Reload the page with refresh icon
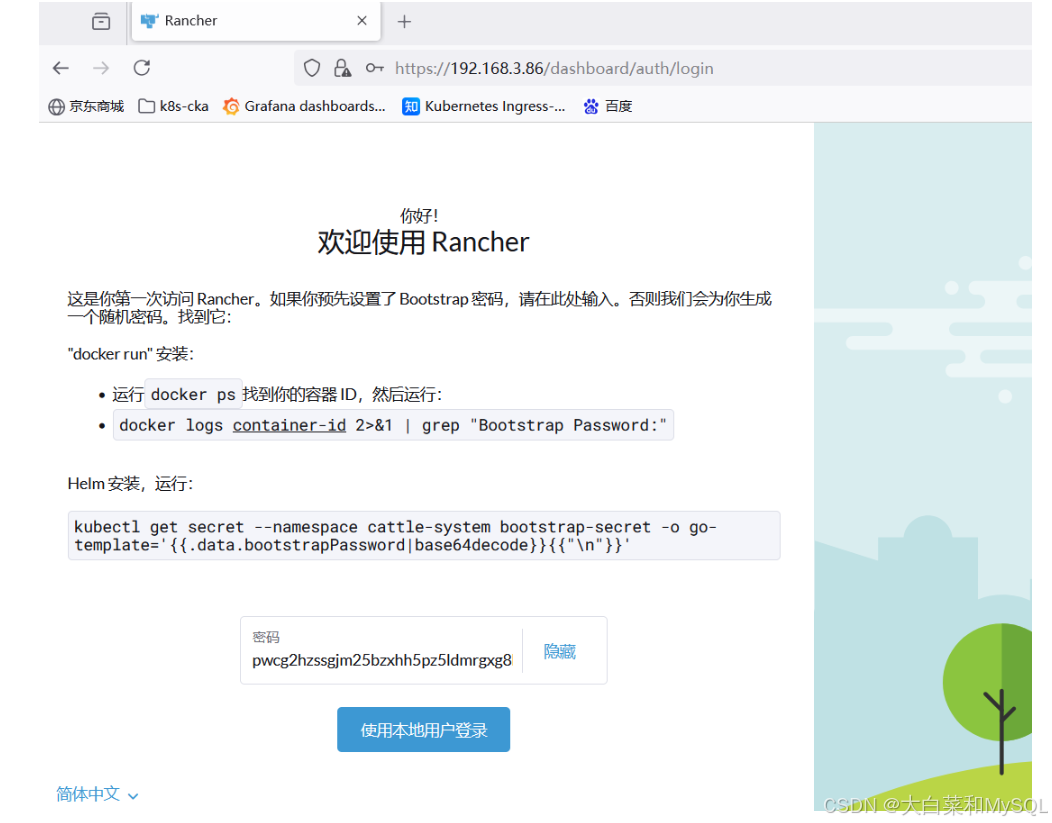The image size is (1052, 823). 142,68
